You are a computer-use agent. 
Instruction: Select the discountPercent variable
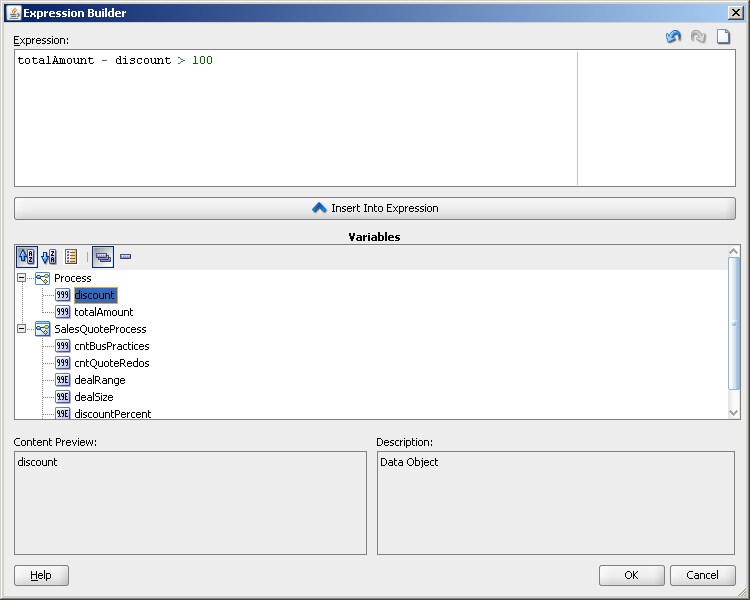pos(113,414)
